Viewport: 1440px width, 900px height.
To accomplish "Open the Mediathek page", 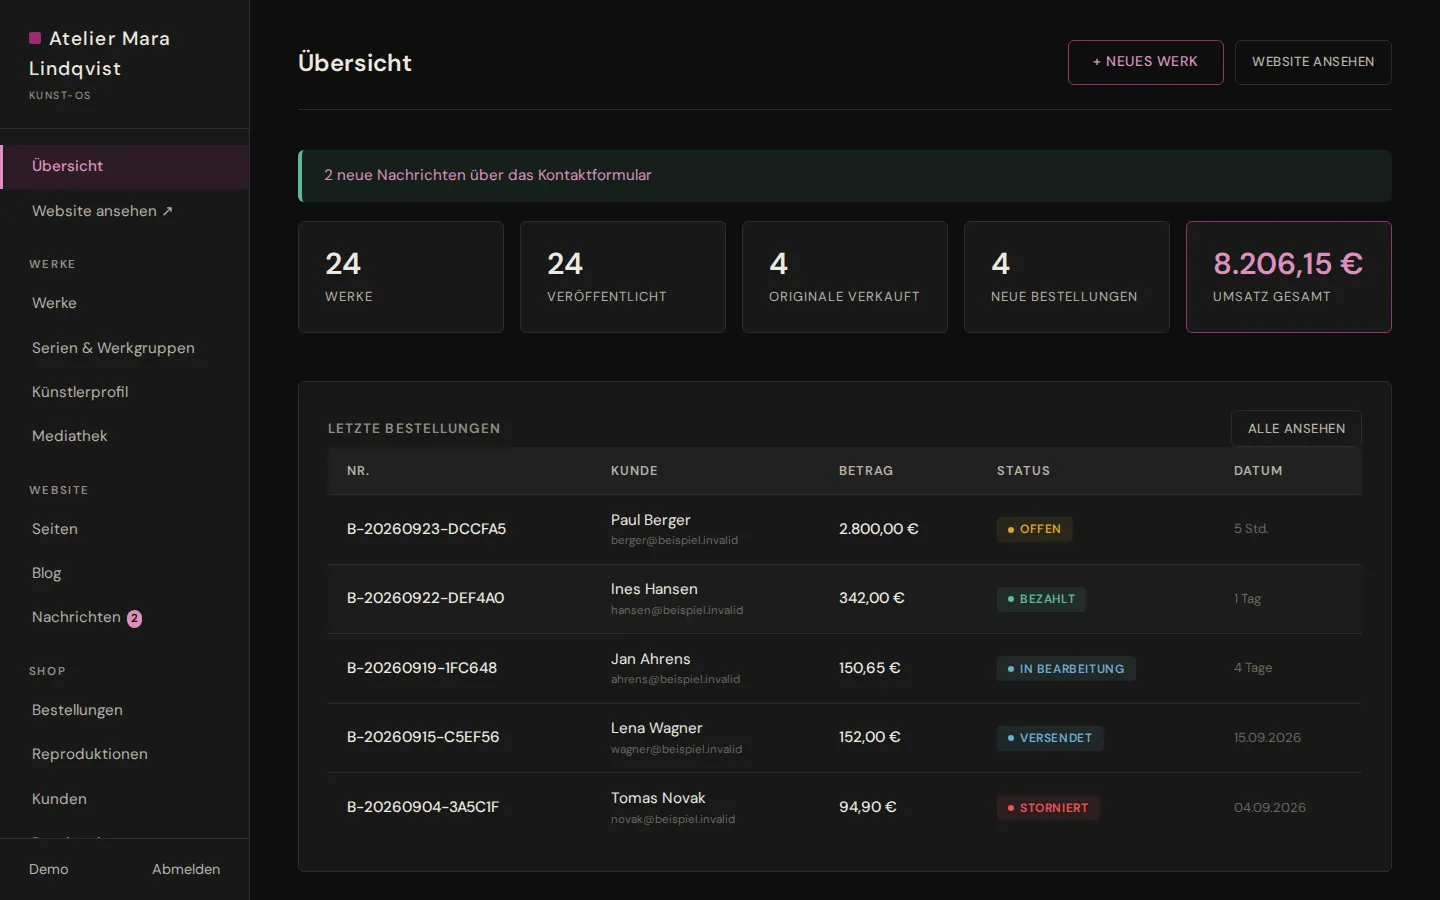I will (x=124, y=436).
